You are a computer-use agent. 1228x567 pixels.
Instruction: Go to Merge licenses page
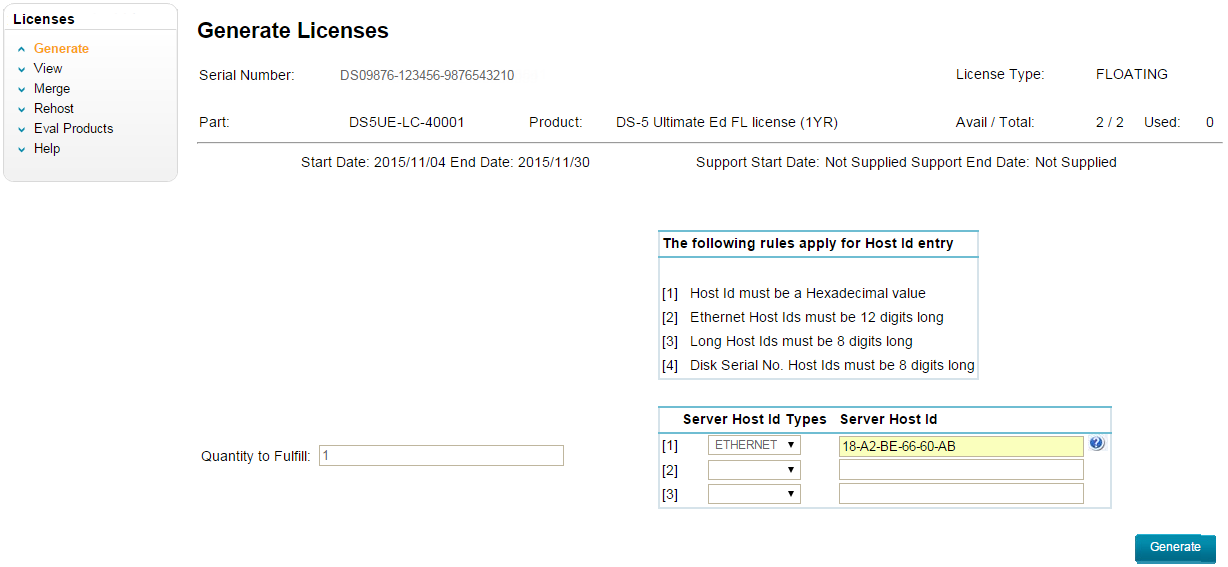click(x=52, y=89)
